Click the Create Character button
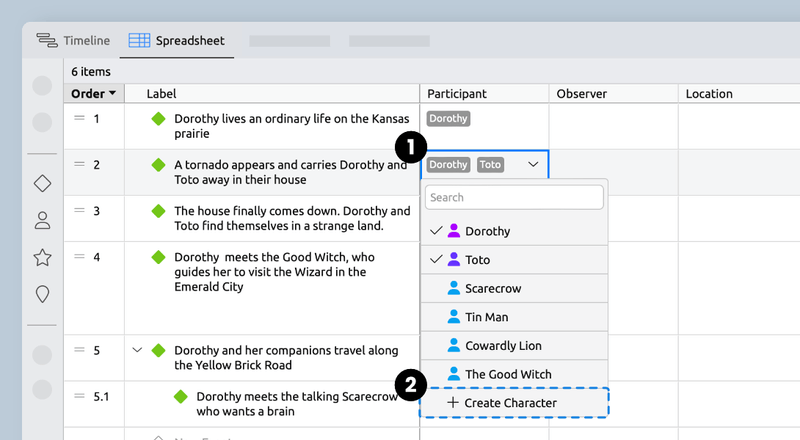Image resolution: width=800 pixels, height=440 pixels. (x=514, y=403)
